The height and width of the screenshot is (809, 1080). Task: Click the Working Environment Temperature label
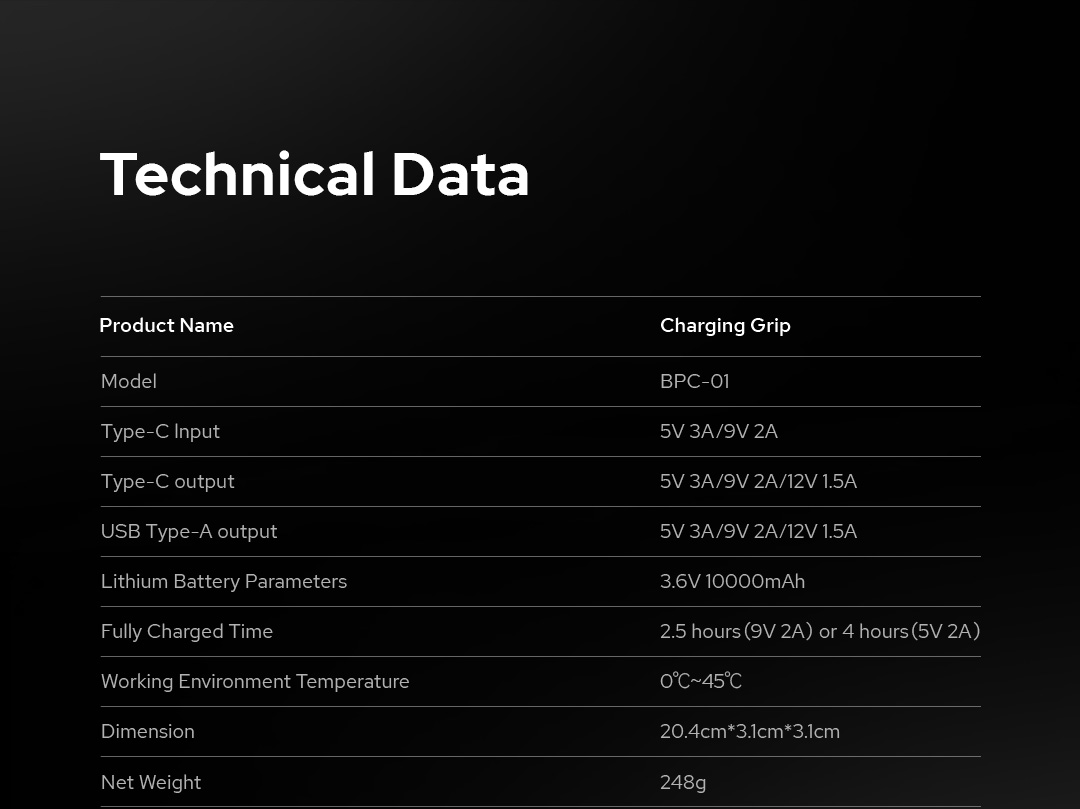coord(255,682)
